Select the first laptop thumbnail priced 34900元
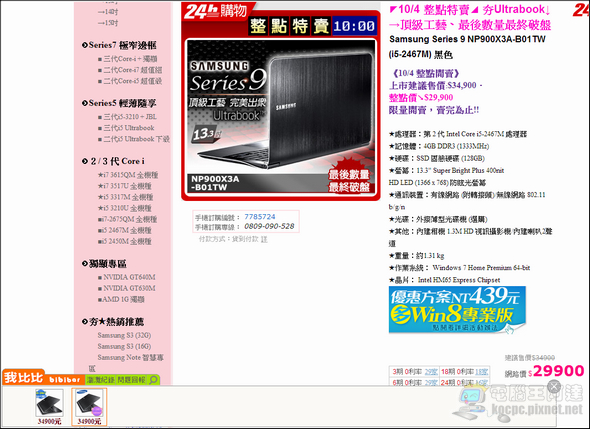 tap(49, 408)
